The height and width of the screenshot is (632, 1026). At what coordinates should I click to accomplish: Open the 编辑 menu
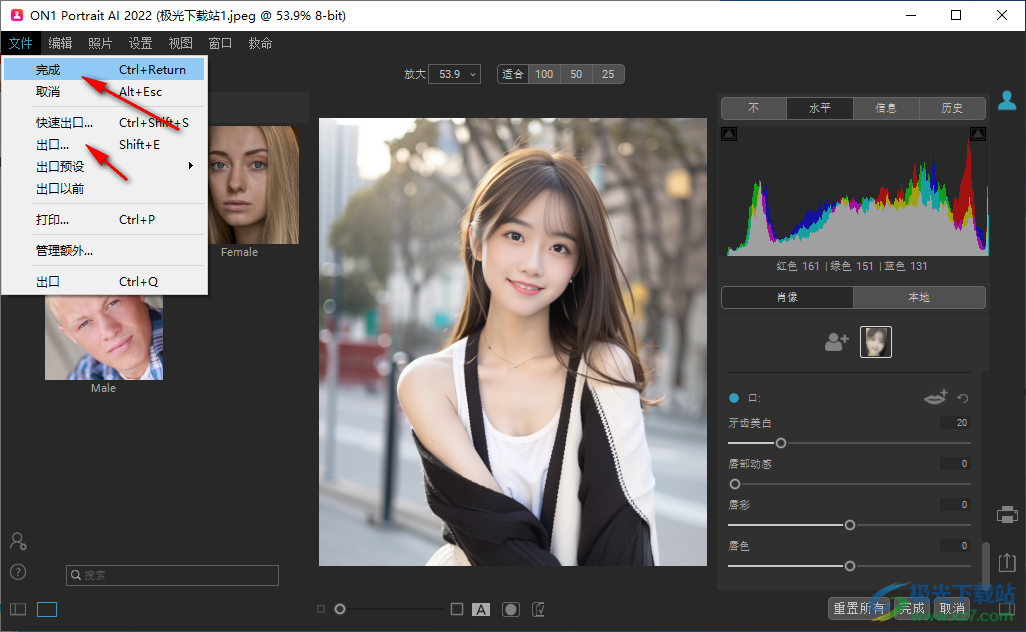[x=60, y=43]
